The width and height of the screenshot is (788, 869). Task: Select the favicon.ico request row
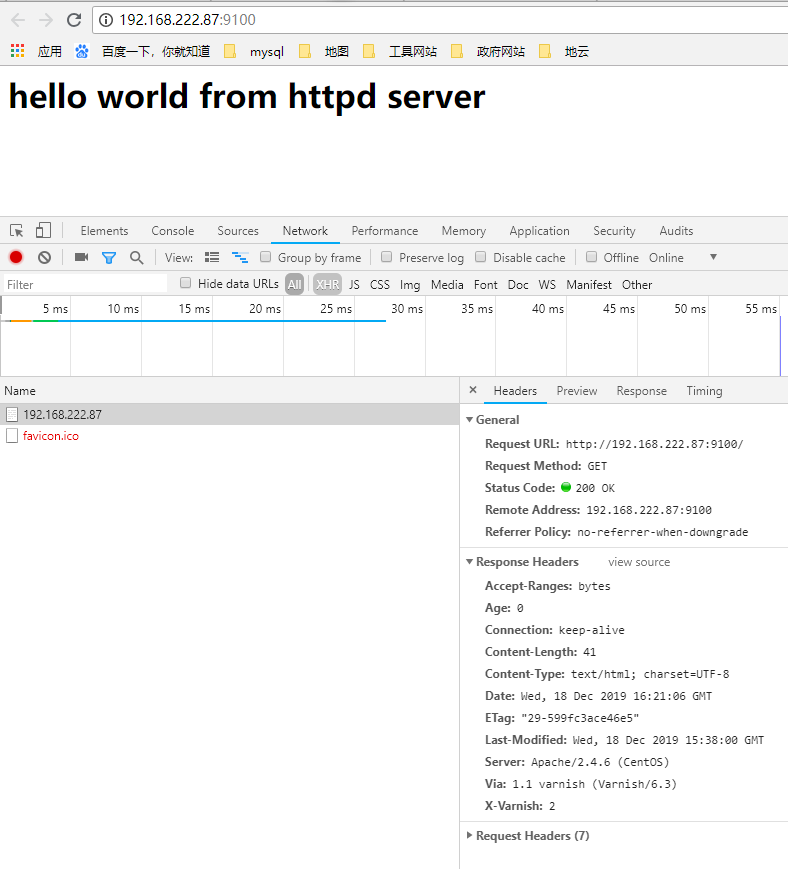pos(229,436)
